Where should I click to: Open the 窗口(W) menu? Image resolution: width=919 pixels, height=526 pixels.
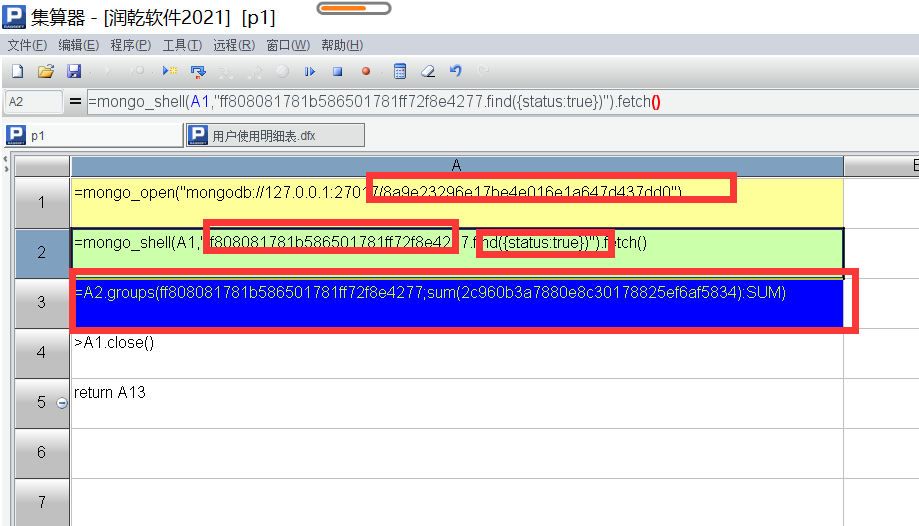click(x=288, y=45)
